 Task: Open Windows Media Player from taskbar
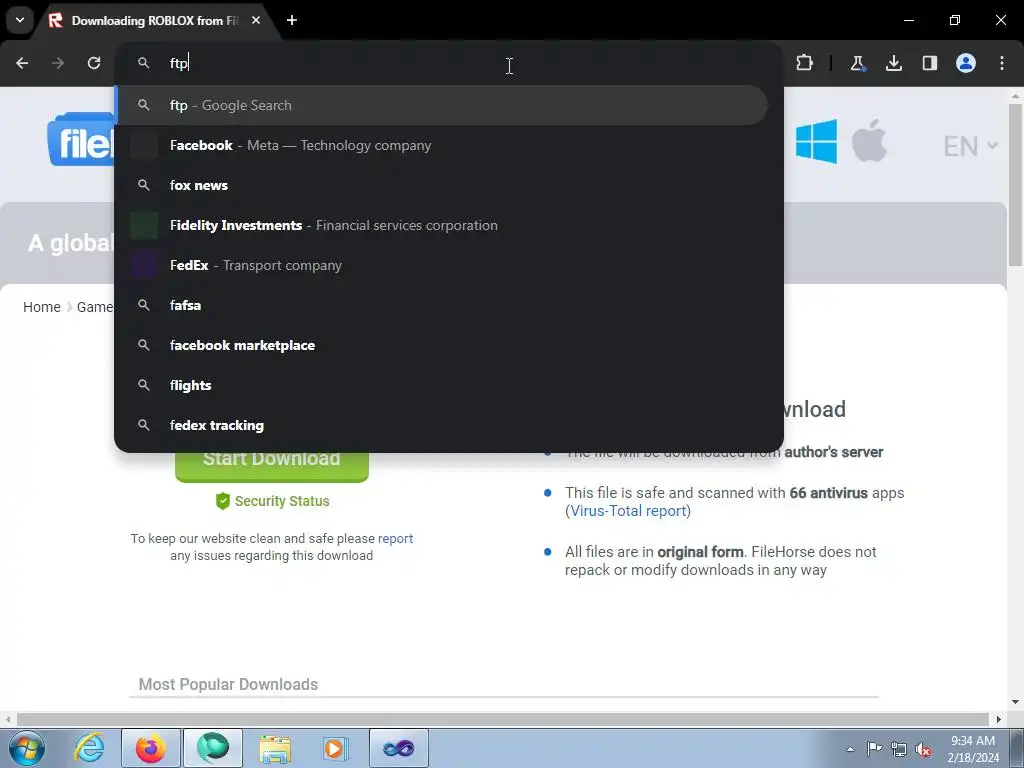(337, 748)
